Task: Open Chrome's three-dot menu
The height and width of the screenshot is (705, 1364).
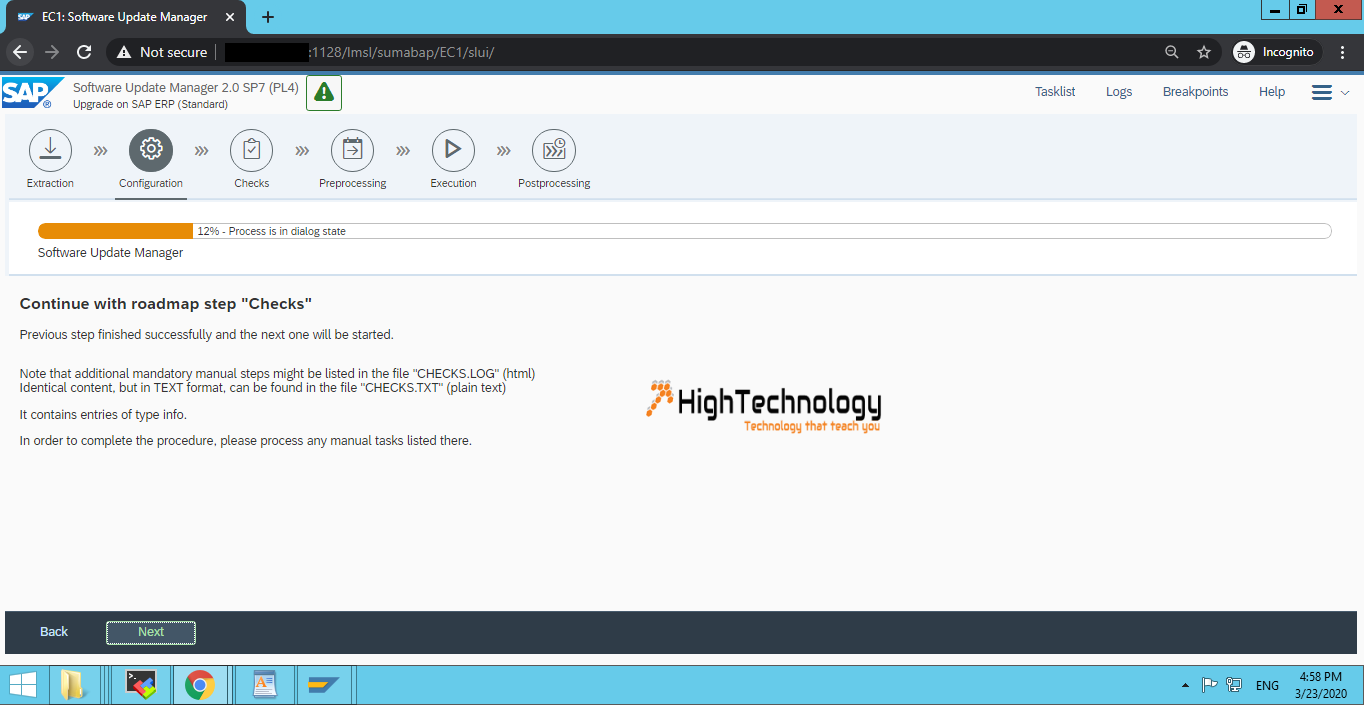Action: click(x=1343, y=52)
